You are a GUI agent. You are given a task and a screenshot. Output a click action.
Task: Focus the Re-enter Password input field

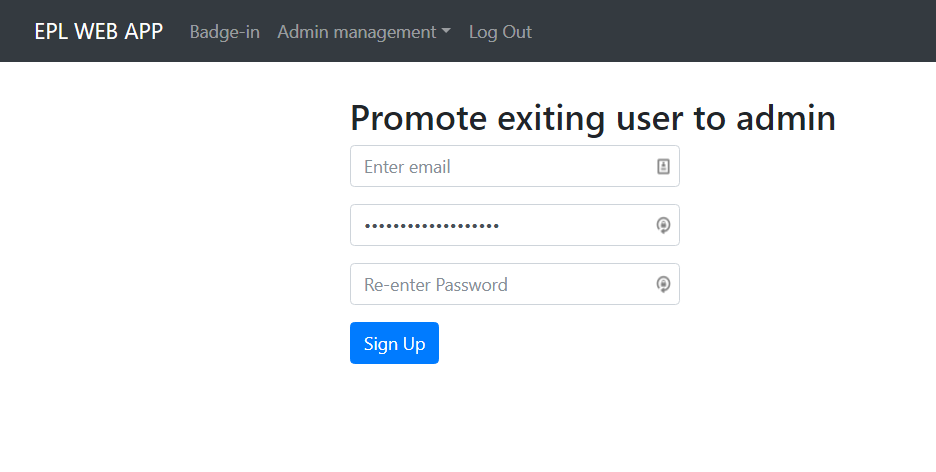tap(515, 284)
